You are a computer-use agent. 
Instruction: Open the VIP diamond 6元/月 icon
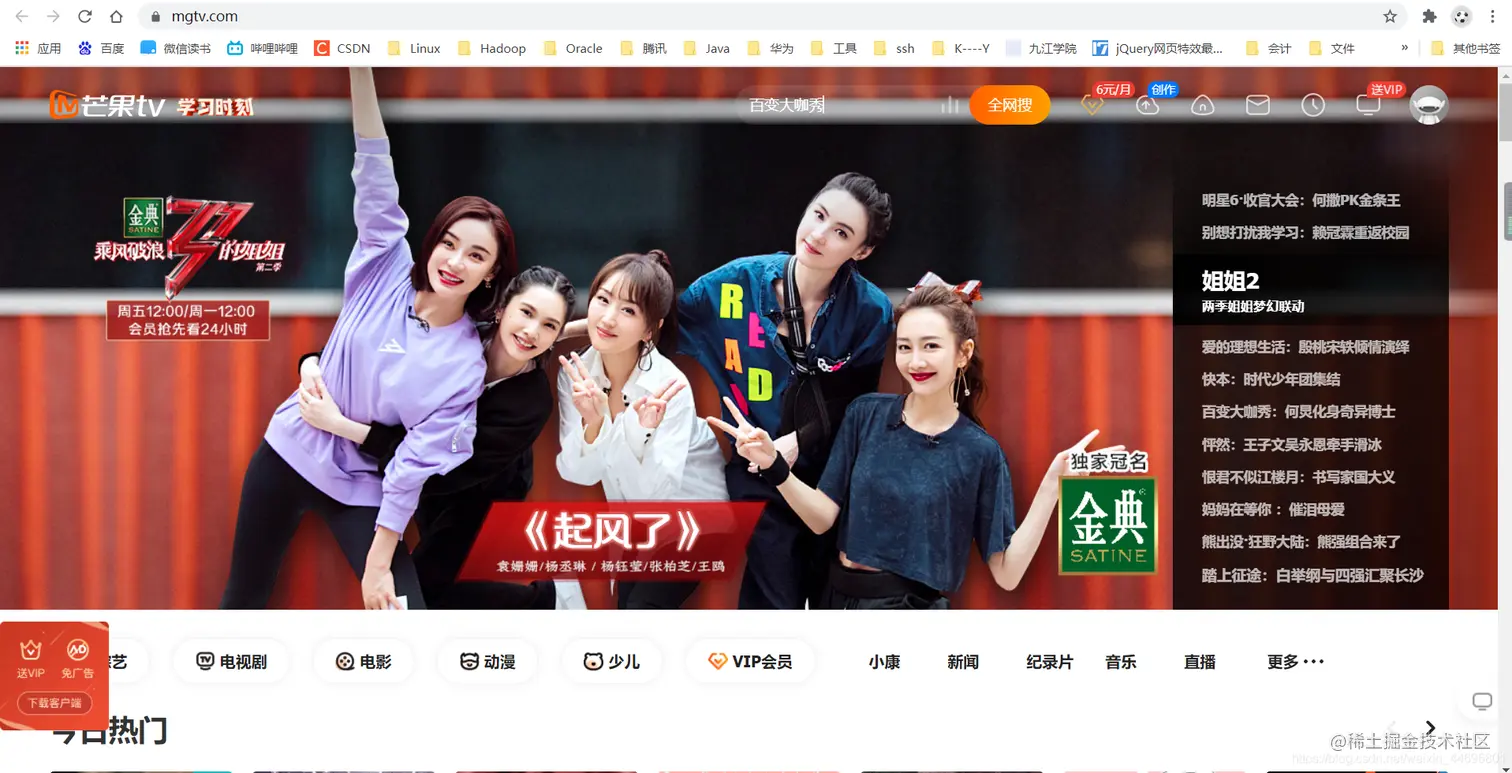pyautogui.click(x=1093, y=104)
